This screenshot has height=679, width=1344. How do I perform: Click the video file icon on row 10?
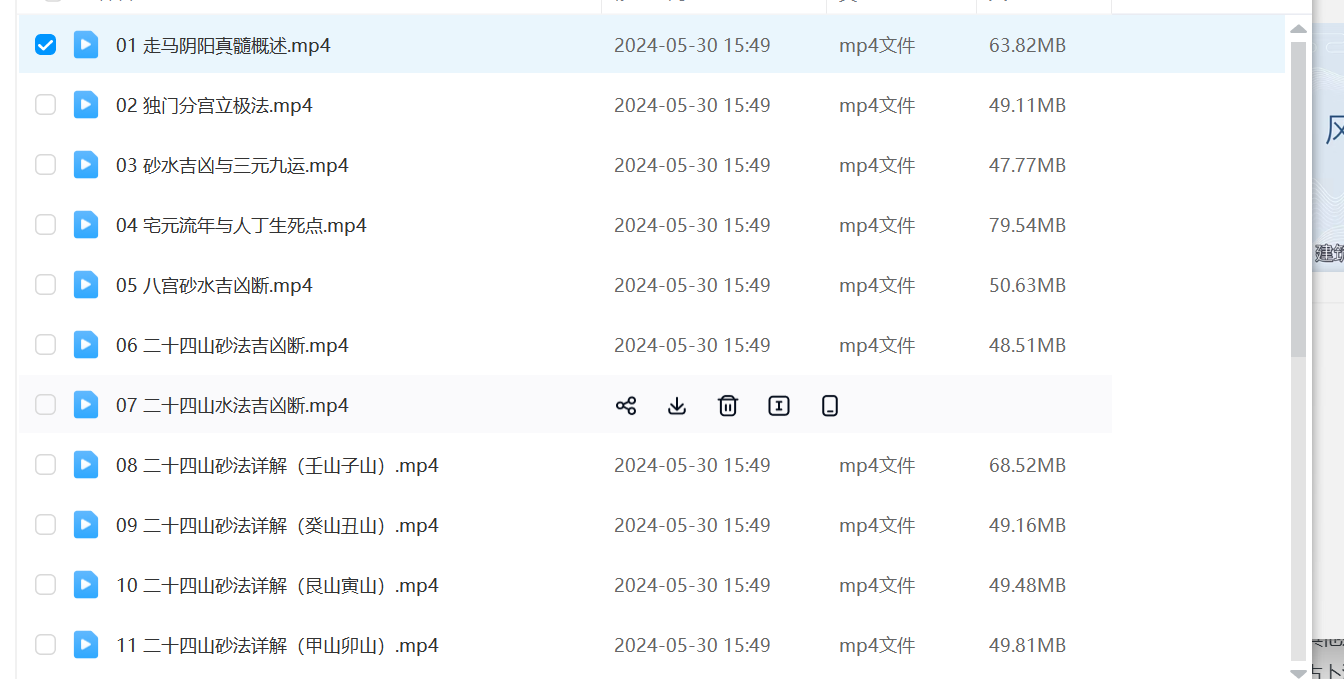(x=86, y=585)
